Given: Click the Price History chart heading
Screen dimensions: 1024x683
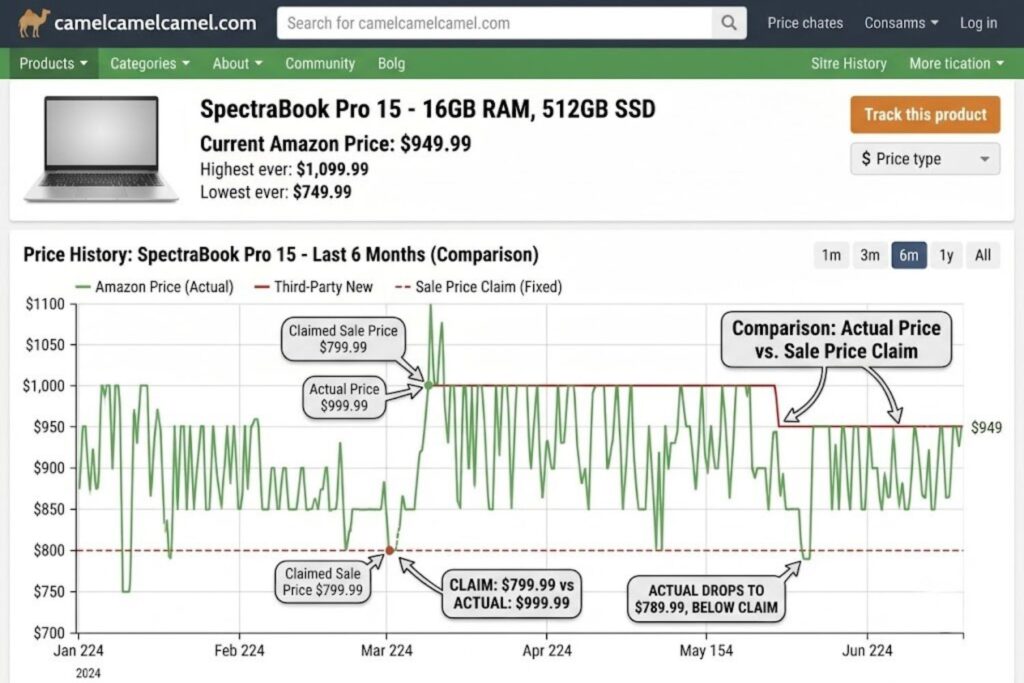Looking at the screenshot, I should click(x=281, y=254).
